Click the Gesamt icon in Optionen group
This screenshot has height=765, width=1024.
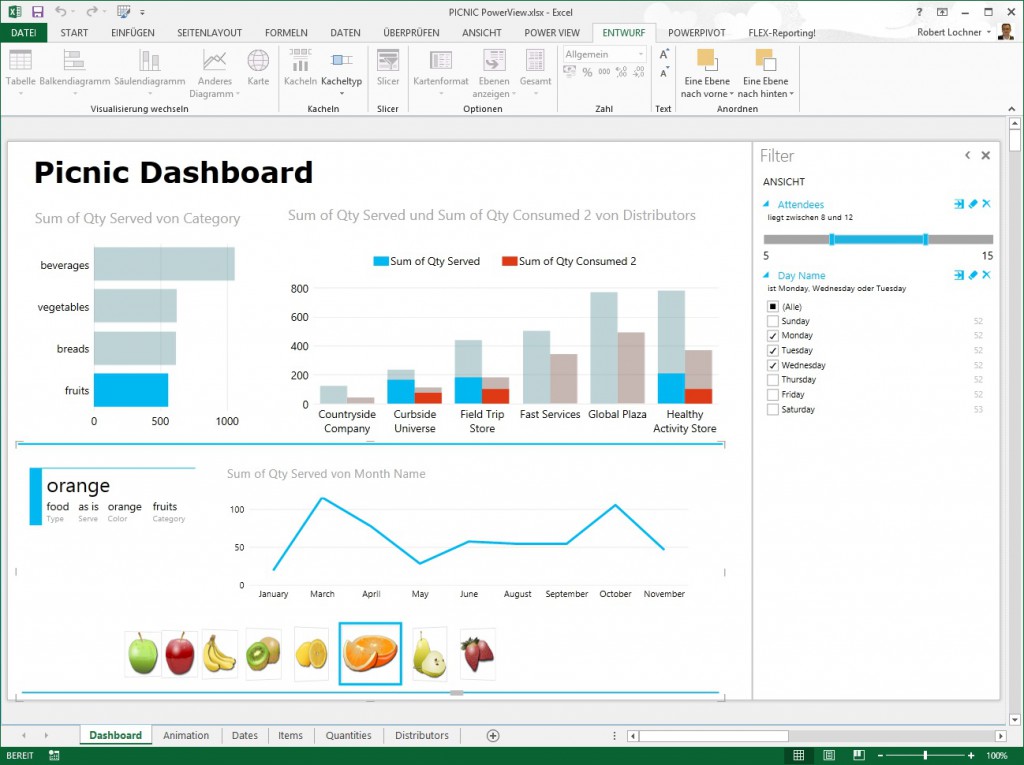[x=535, y=70]
